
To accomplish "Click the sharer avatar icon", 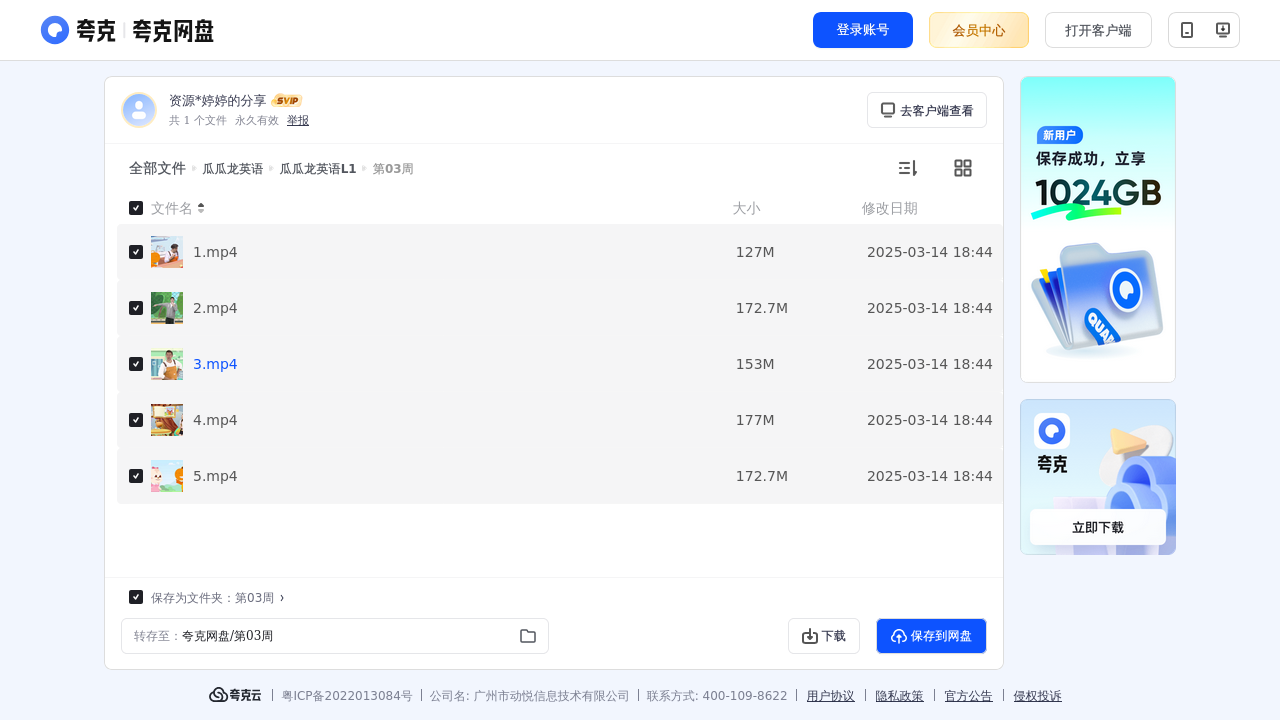I will coord(139,110).
